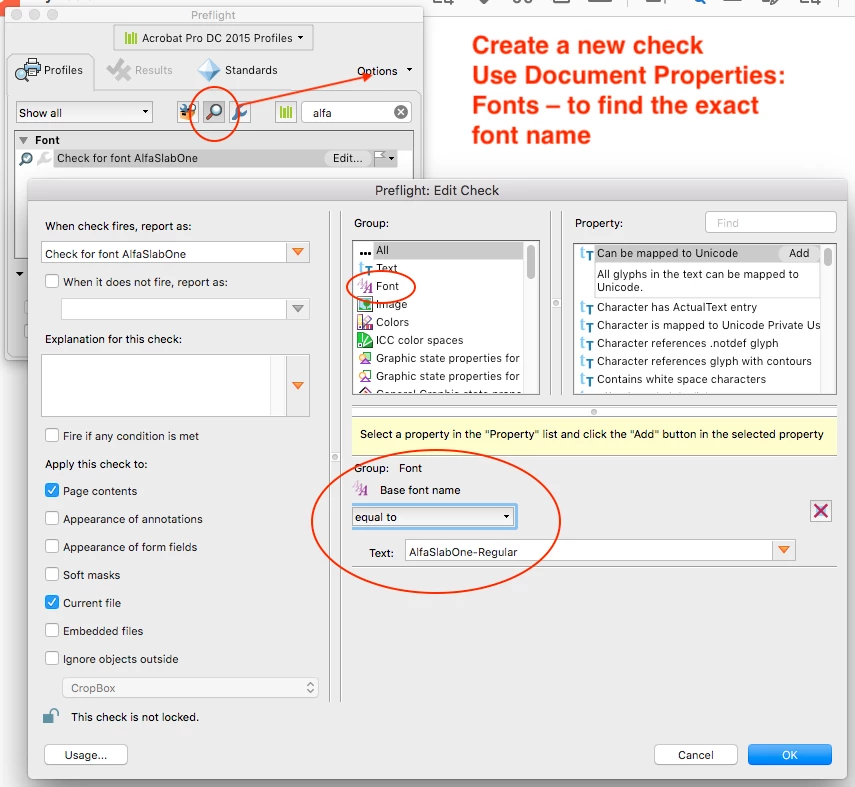This screenshot has width=855, height=787.
Task: Click the Text field with AlfaSlabOne-Regular
Action: 588,551
